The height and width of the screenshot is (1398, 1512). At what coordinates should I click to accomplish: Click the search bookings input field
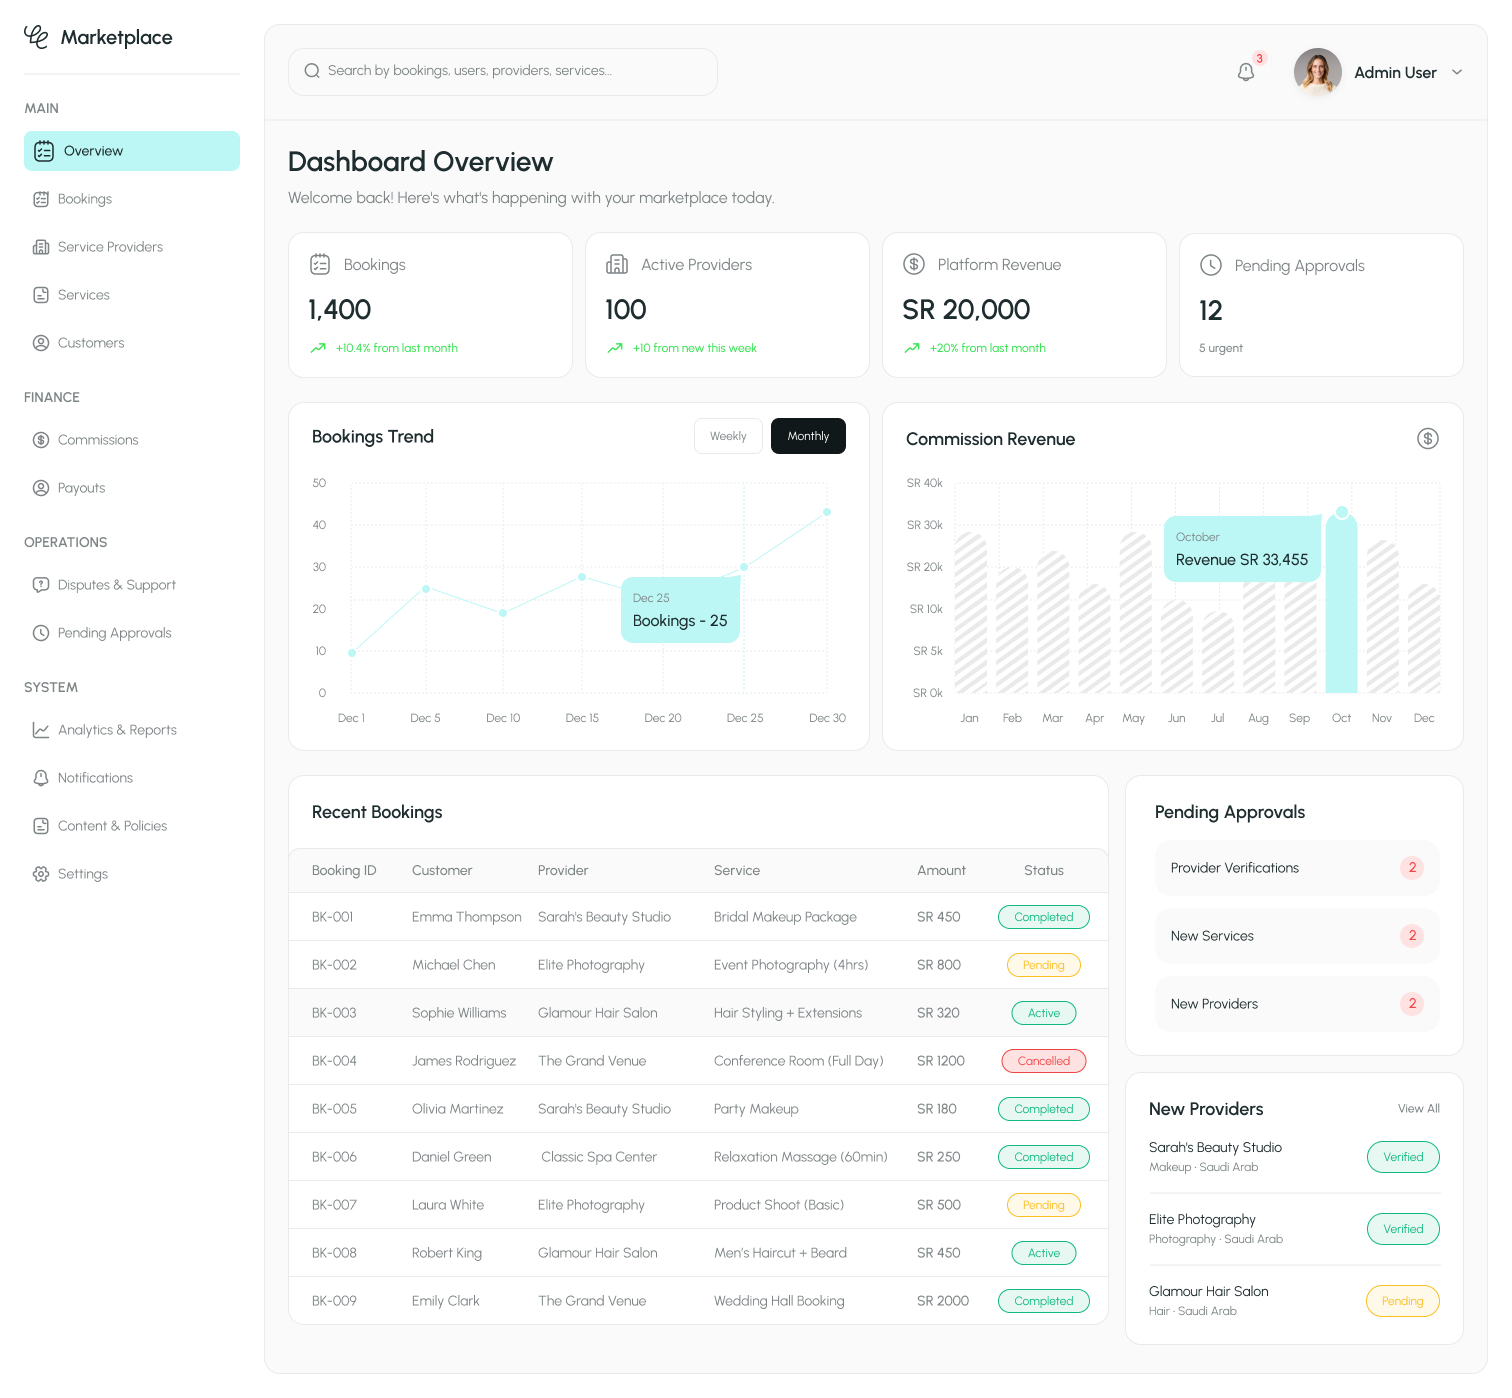503,72
